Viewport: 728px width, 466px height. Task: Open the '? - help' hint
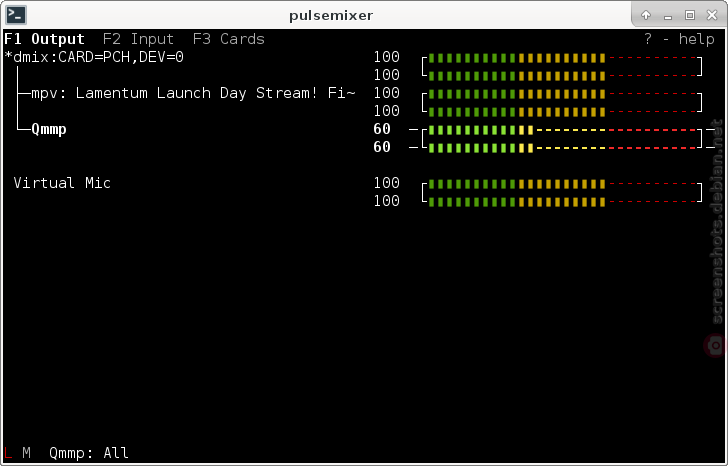click(x=679, y=39)
